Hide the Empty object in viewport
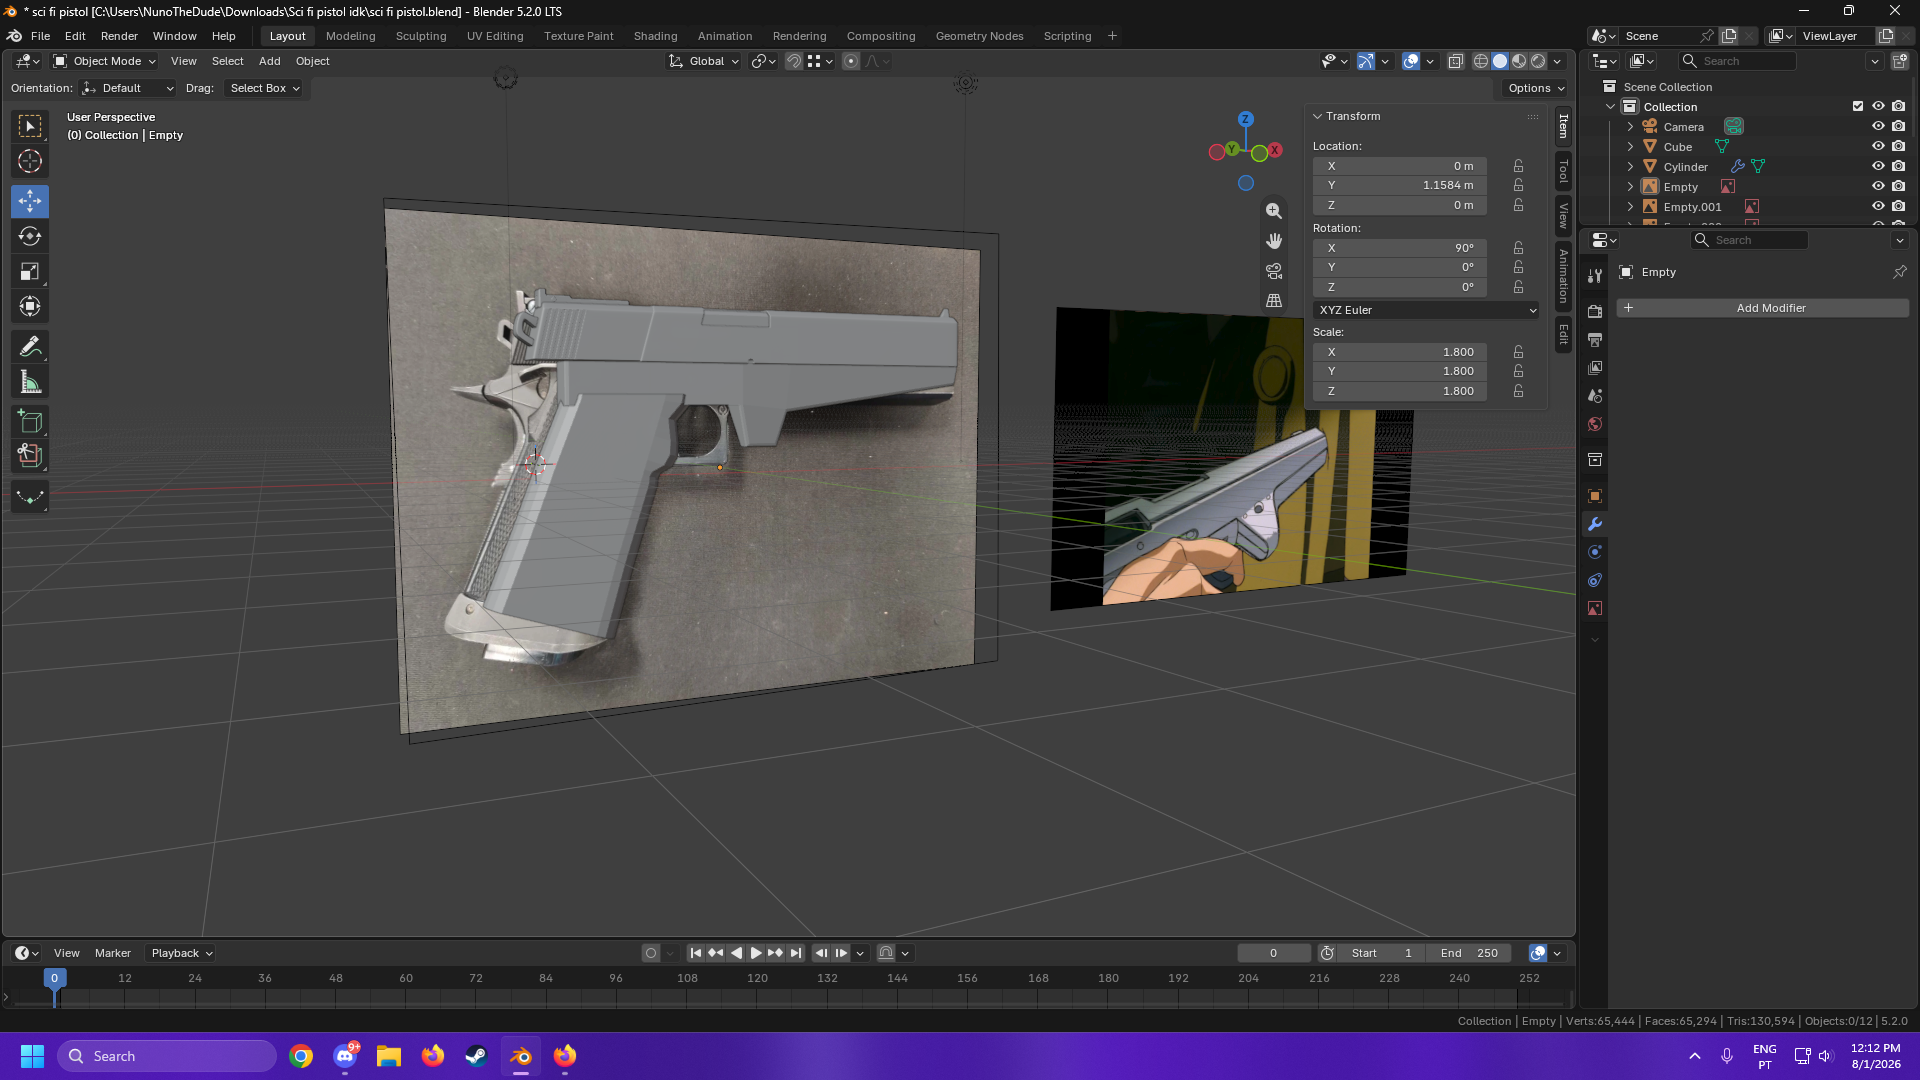The image size is (1920, 1080). [x=1878, y=186]
